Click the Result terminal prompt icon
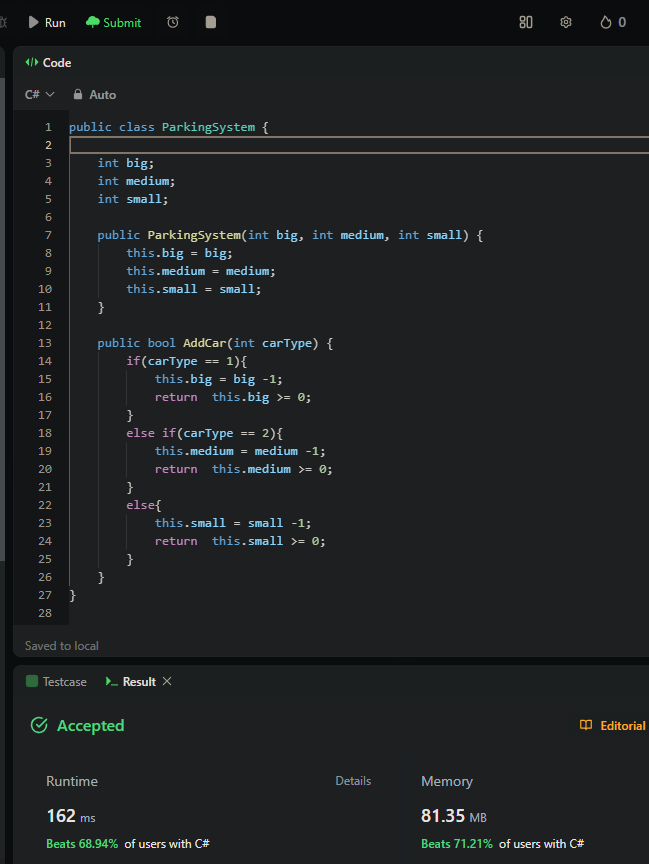The height and width of the screenshot is (864, 649). [111, 682]
